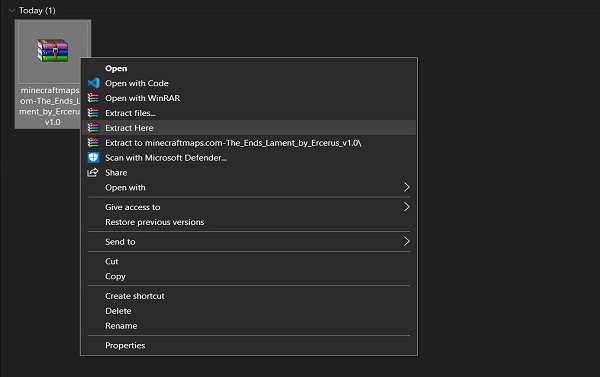Viewport: 600px width, 377px height.
Task: Collapse the Today (1) group chevron
Action: pos(12,11)
